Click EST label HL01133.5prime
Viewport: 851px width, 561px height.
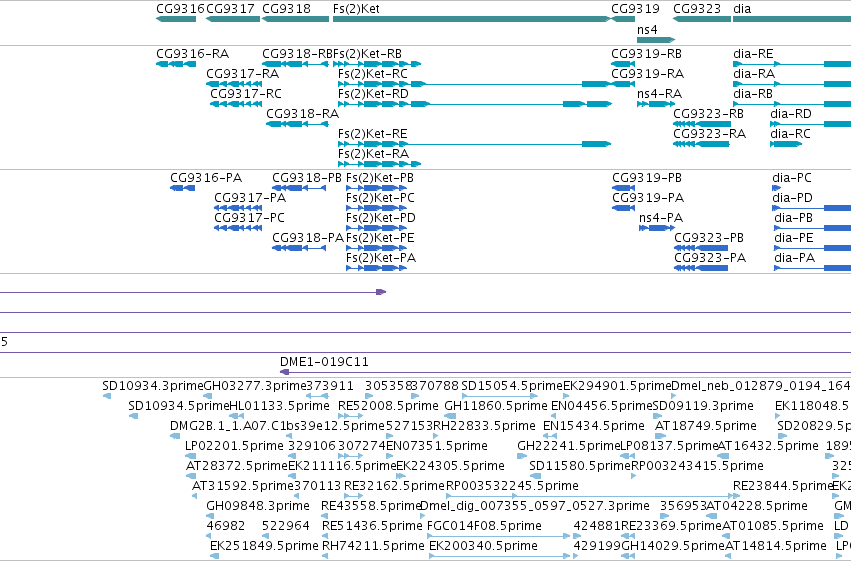[280, 406]
